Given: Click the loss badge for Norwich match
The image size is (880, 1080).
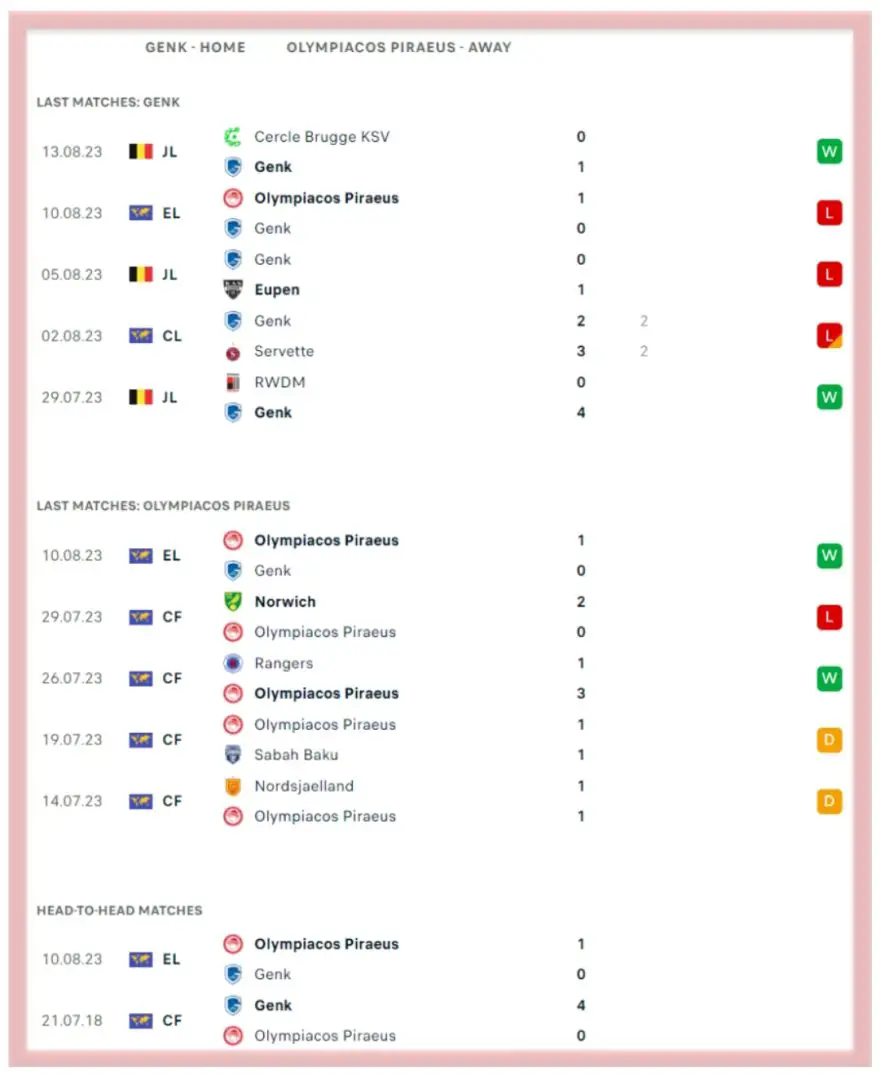Looking at the screenshot, I should tap(829, 618).
